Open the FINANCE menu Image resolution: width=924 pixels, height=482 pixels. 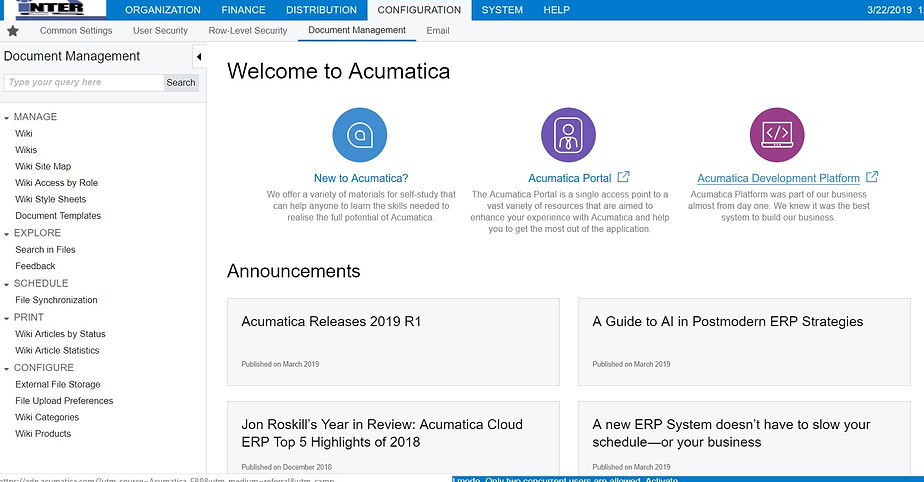click(243, 10)
